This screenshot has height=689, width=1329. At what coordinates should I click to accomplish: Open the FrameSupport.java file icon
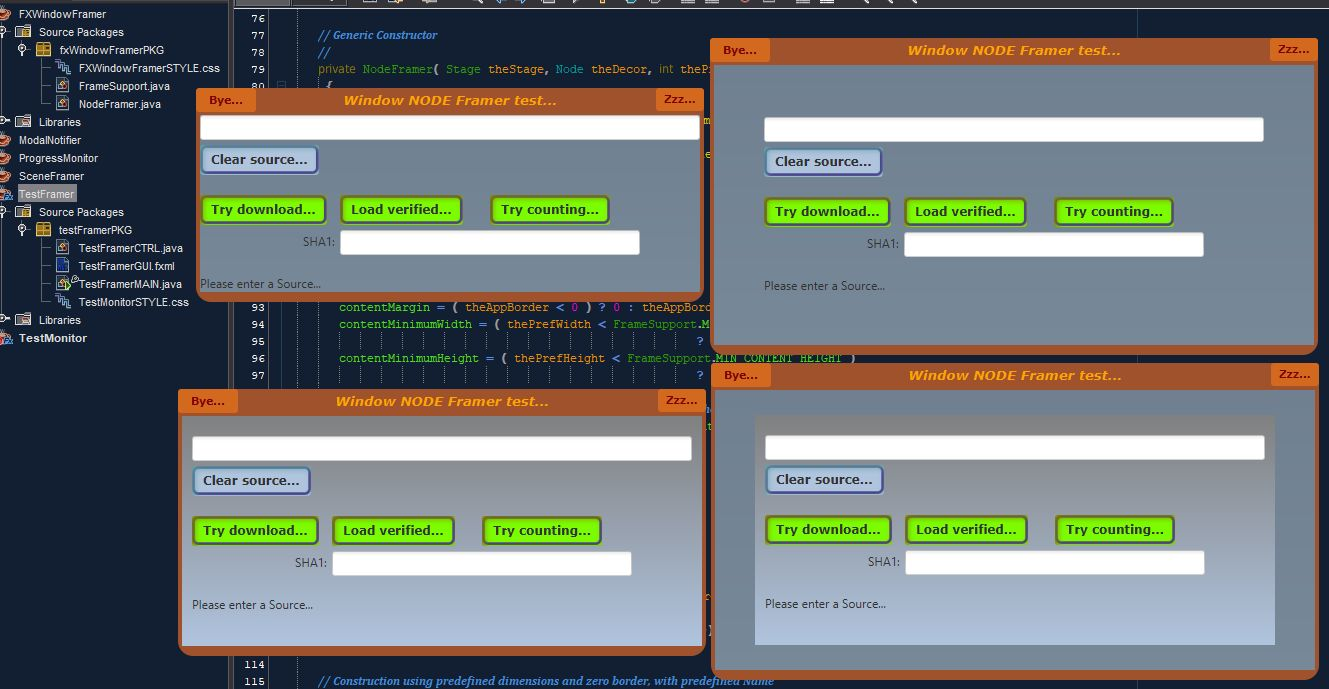(x=63, y=86)
